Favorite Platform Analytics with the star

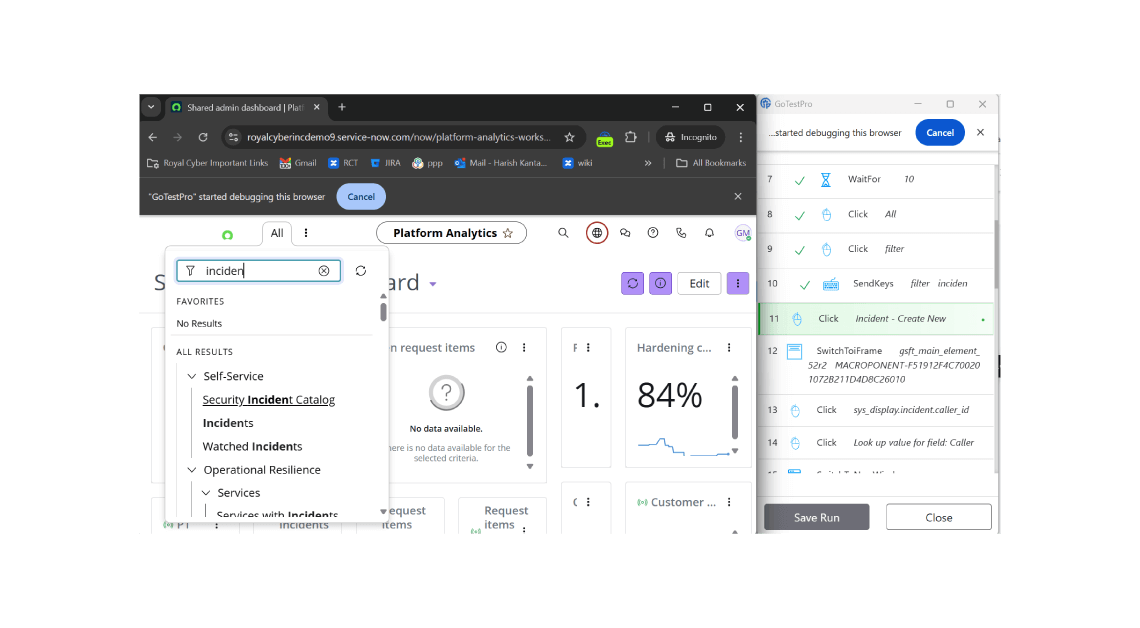508,233
